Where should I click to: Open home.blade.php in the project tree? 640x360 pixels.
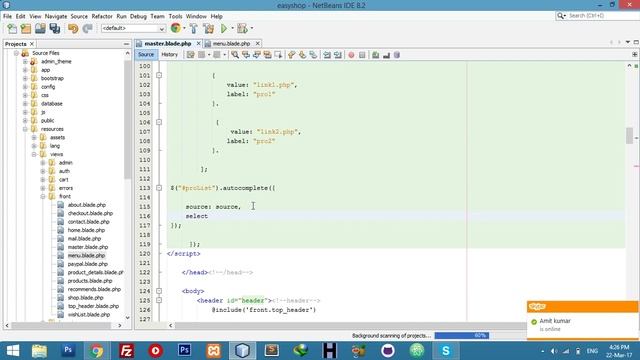[x=86, y=231]
